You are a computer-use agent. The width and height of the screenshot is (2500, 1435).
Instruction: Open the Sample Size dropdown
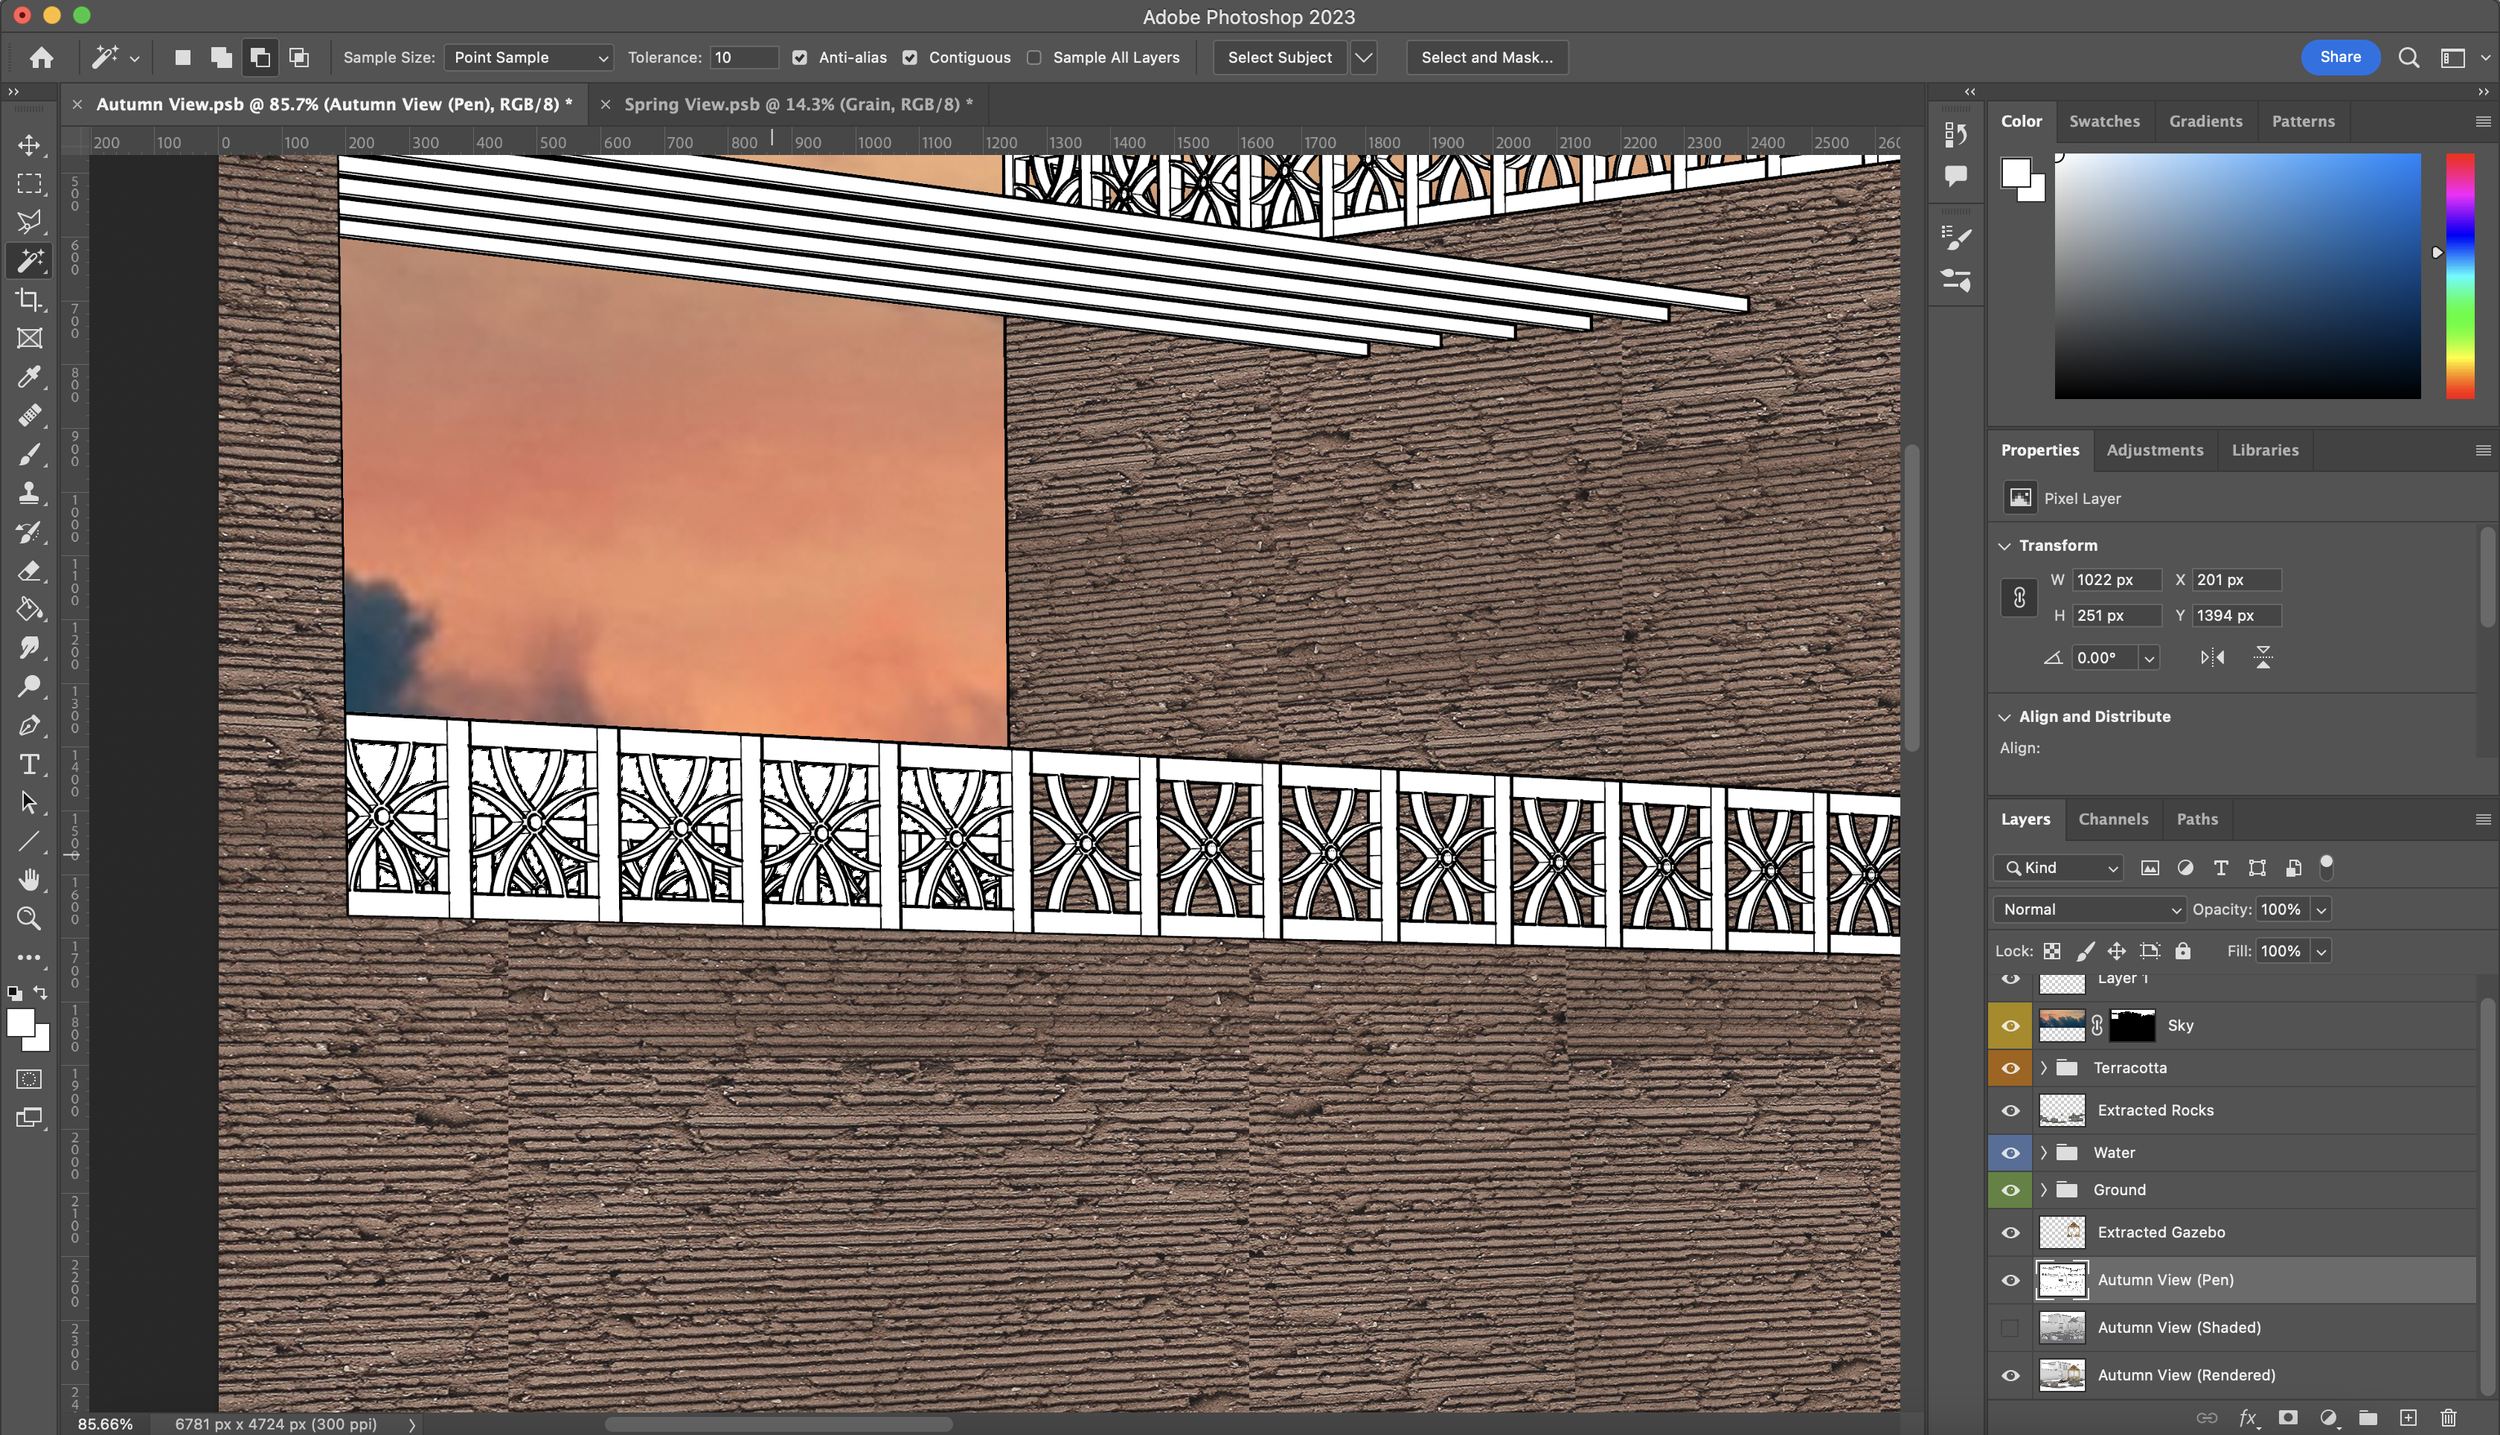point(529,58)
